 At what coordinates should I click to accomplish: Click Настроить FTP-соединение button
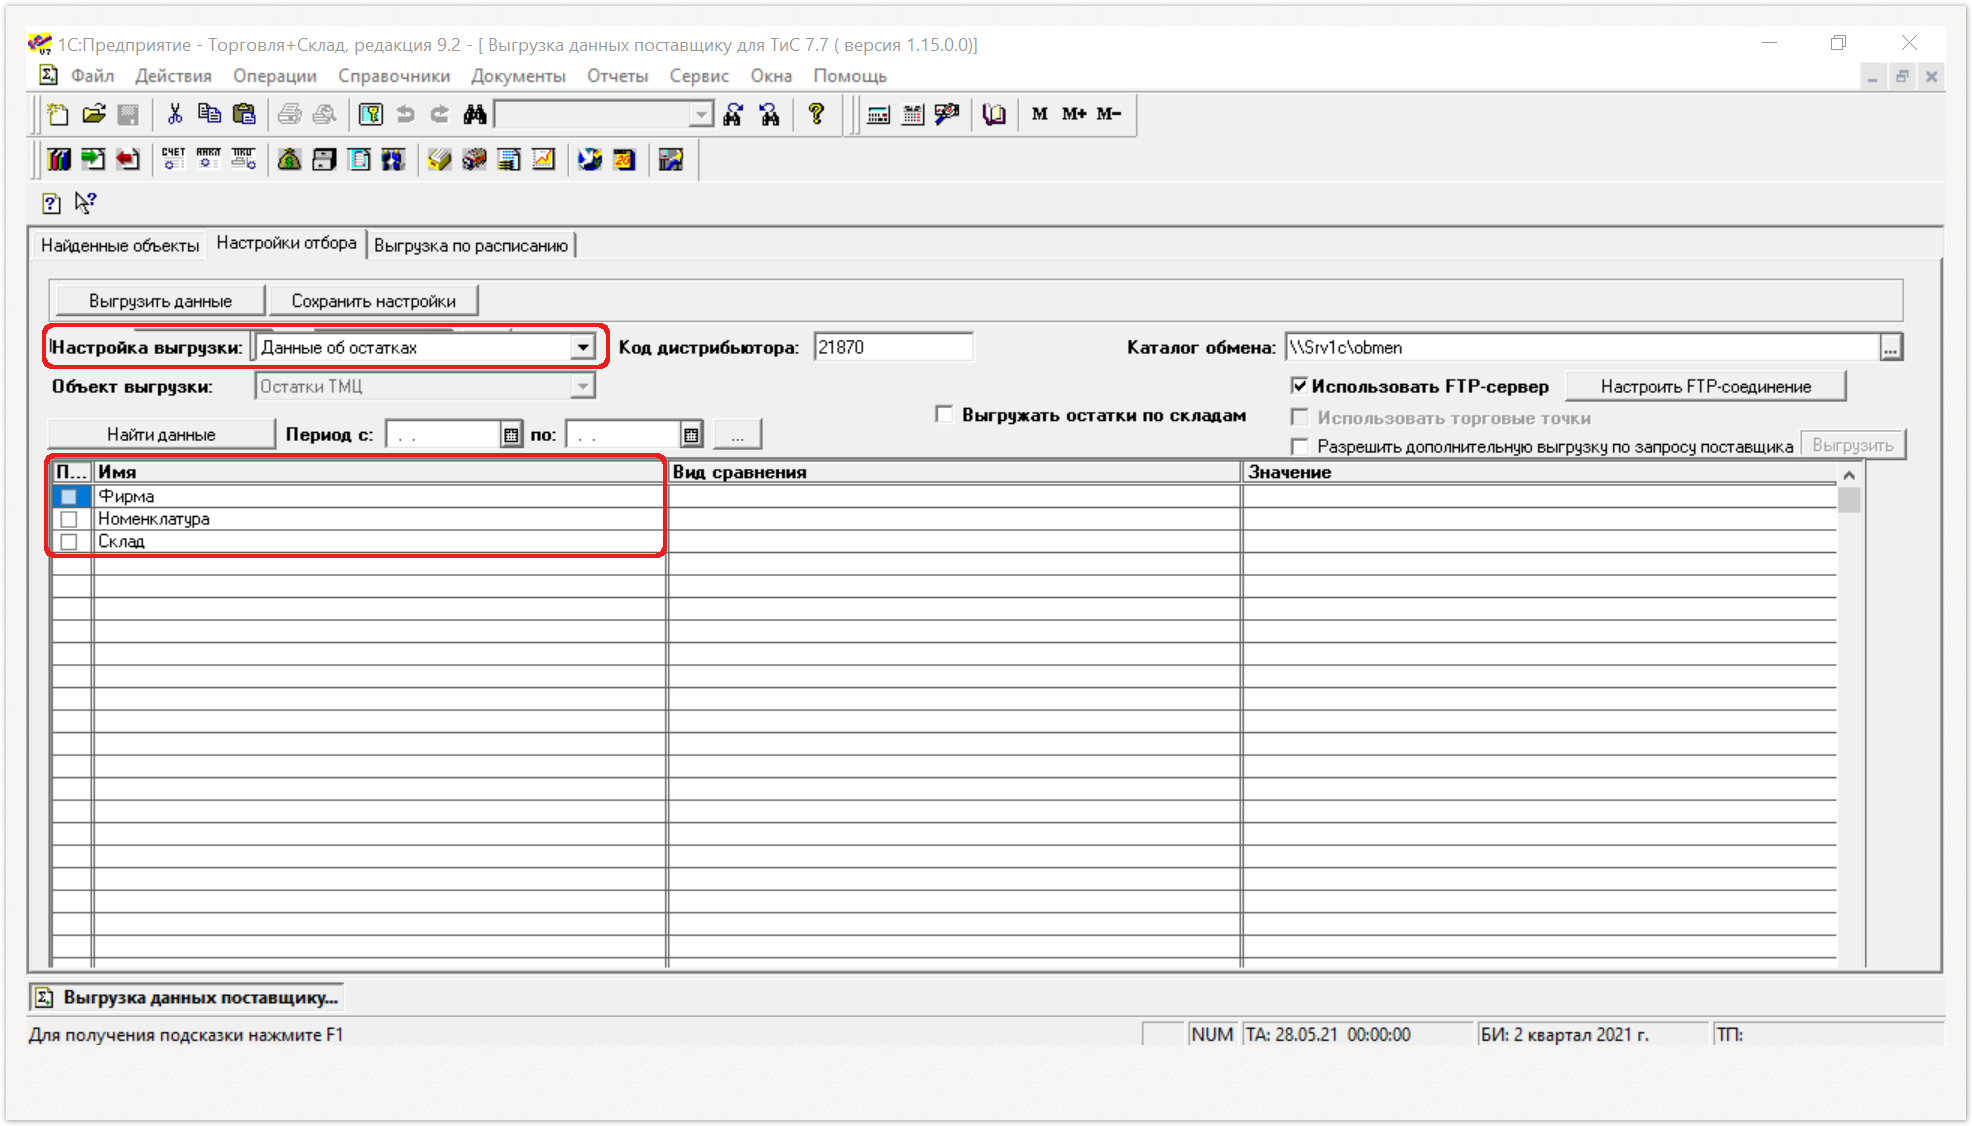click(1705, 387)
